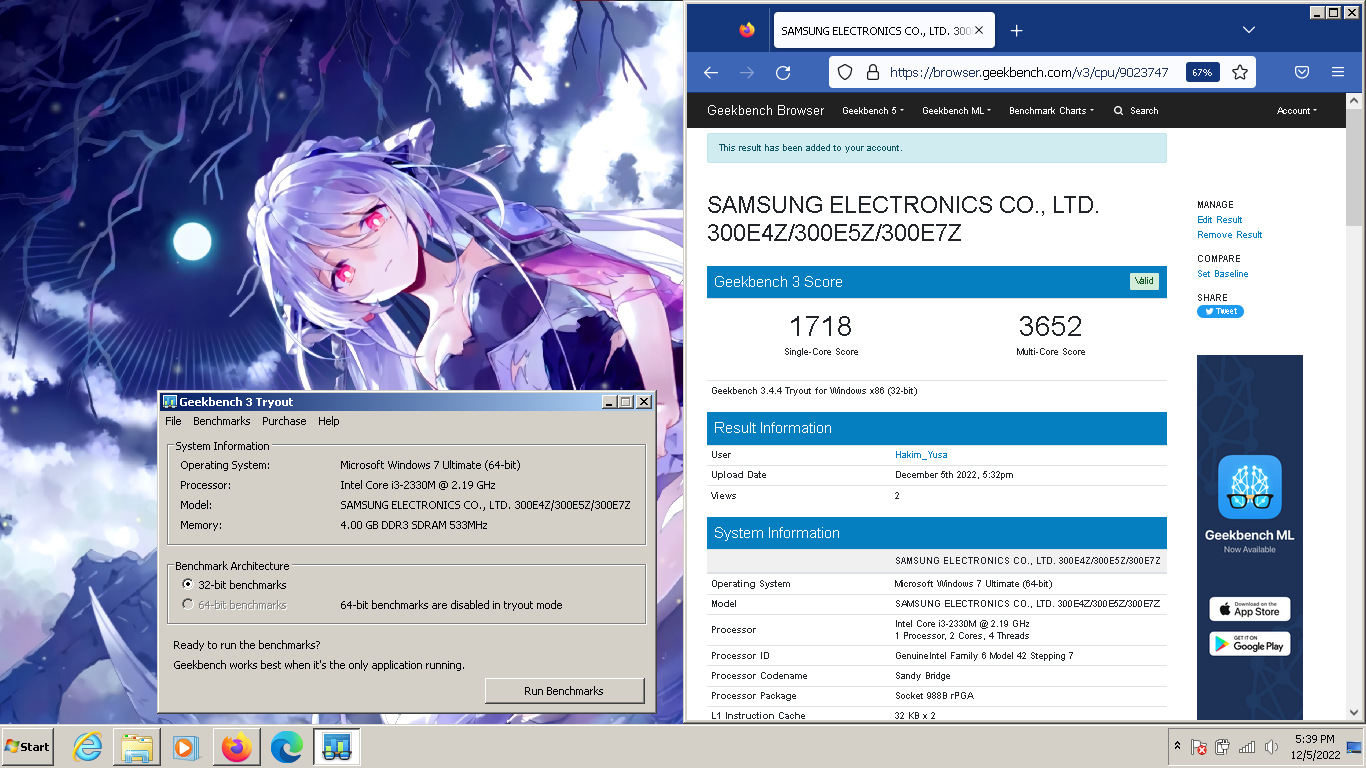
Task: Open the Help menu in Geekbench 3
Action: 329,422
